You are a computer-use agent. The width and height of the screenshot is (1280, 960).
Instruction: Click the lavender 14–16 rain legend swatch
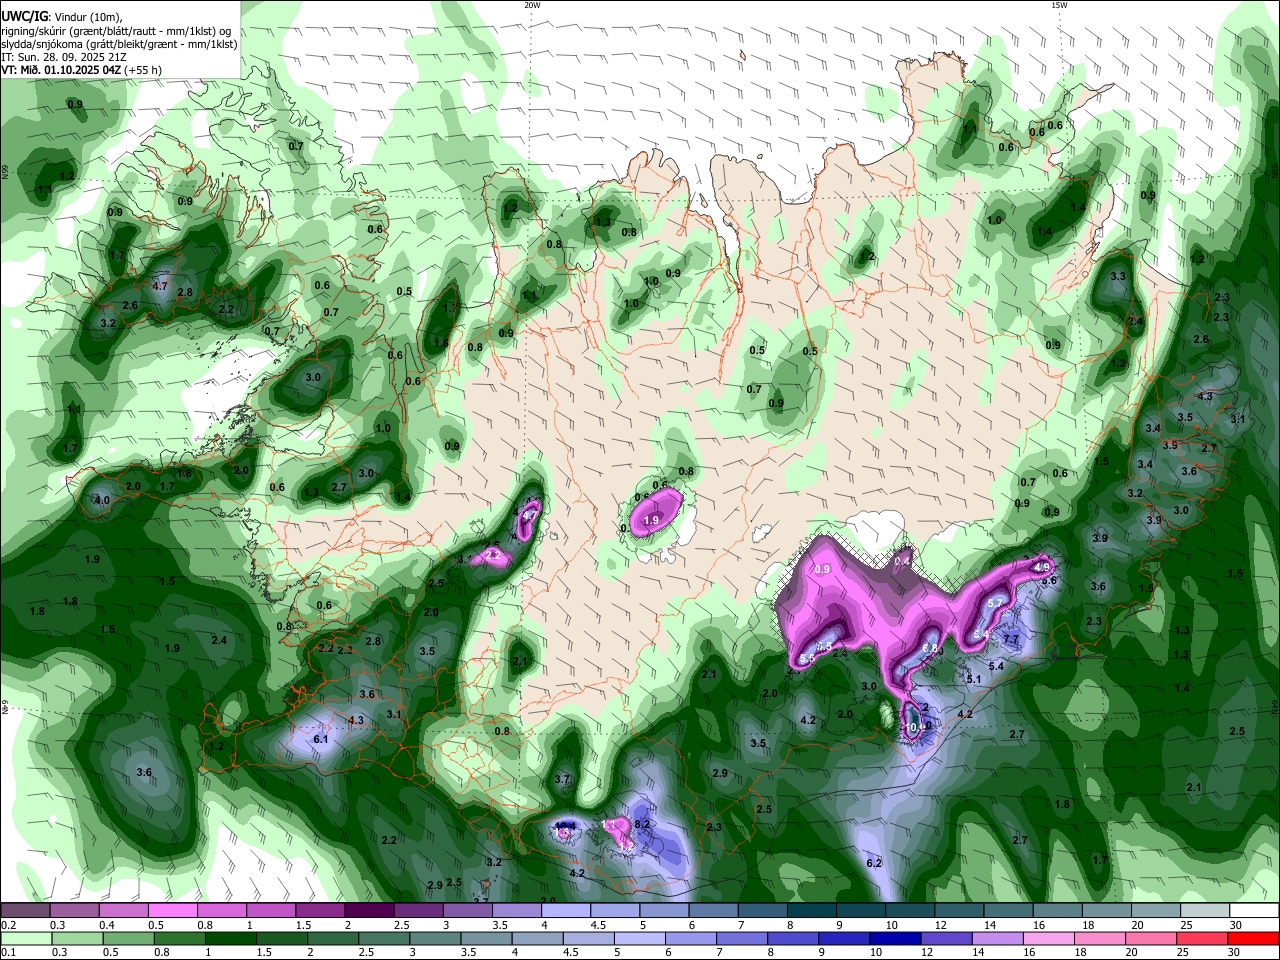pyautogui.click(x=996, y=938)
